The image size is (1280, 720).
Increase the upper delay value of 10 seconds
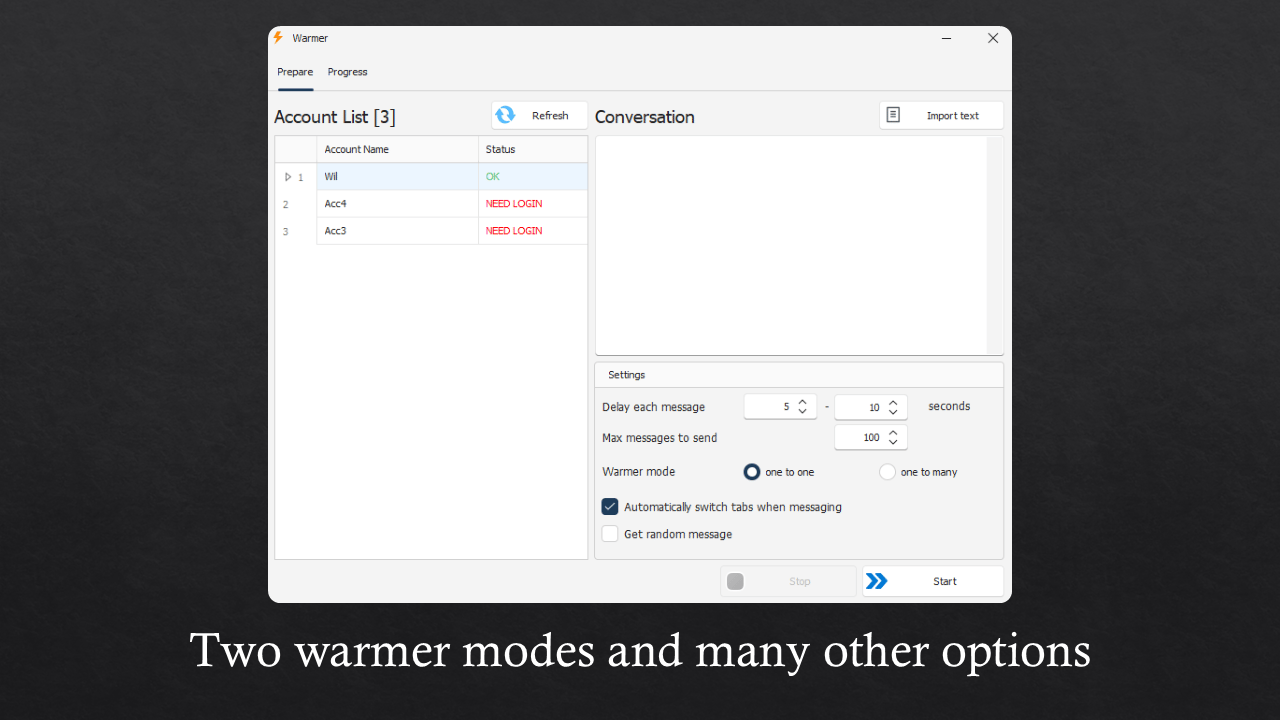tap(892, 402)
